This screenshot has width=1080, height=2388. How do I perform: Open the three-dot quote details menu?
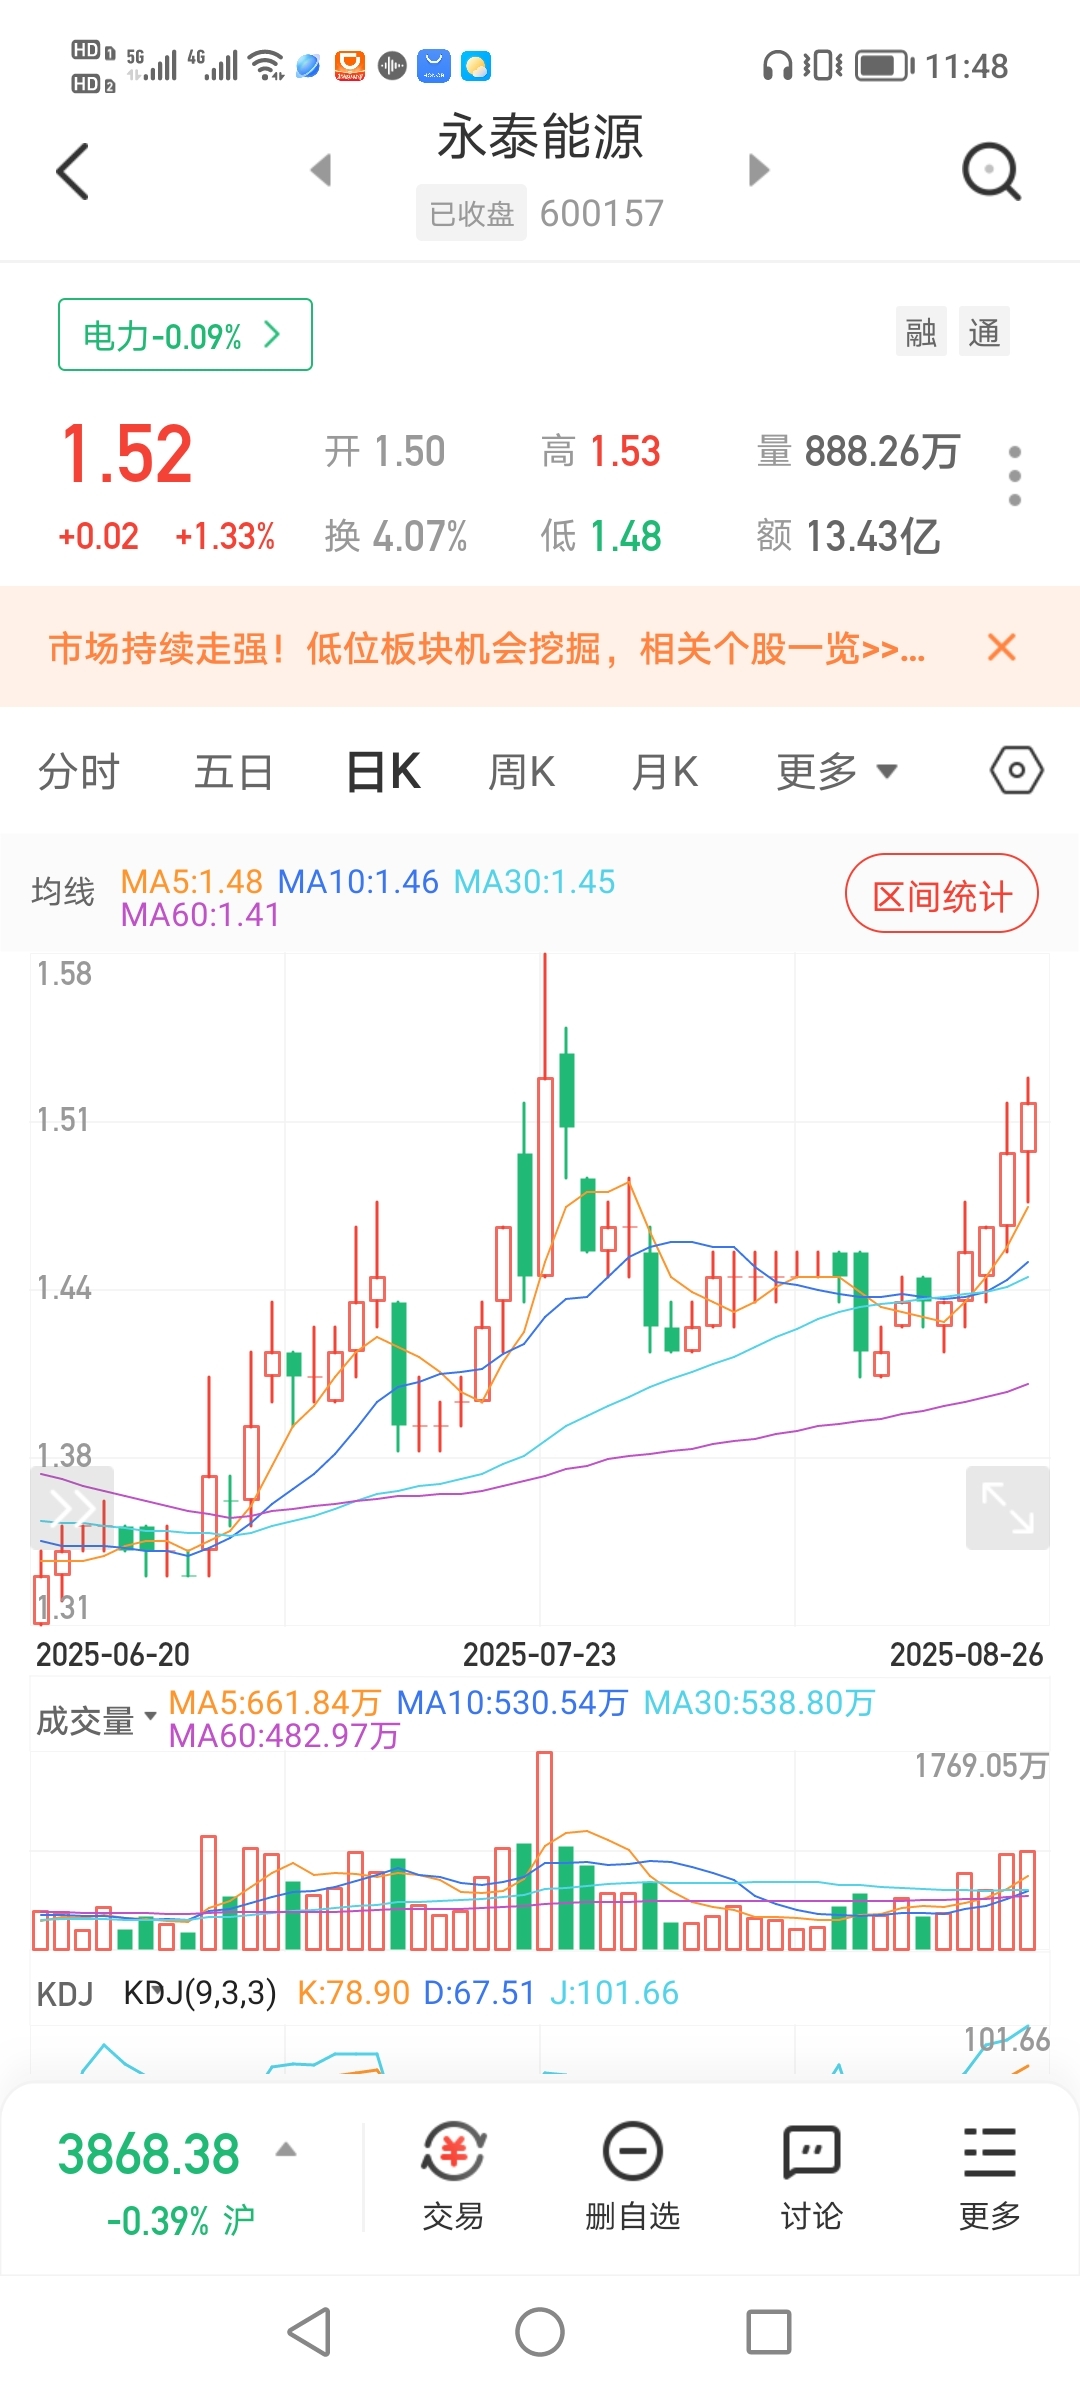pyautogui.click(x=1015, y=475)
